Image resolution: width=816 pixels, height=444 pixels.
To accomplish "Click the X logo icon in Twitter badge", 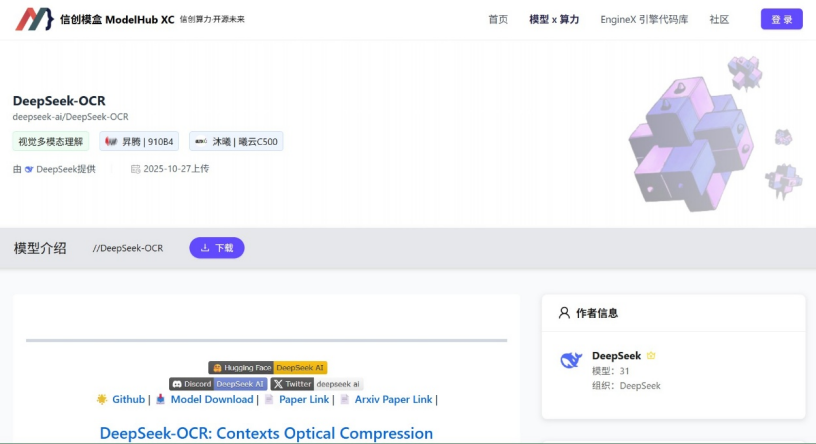I will 278,384.
